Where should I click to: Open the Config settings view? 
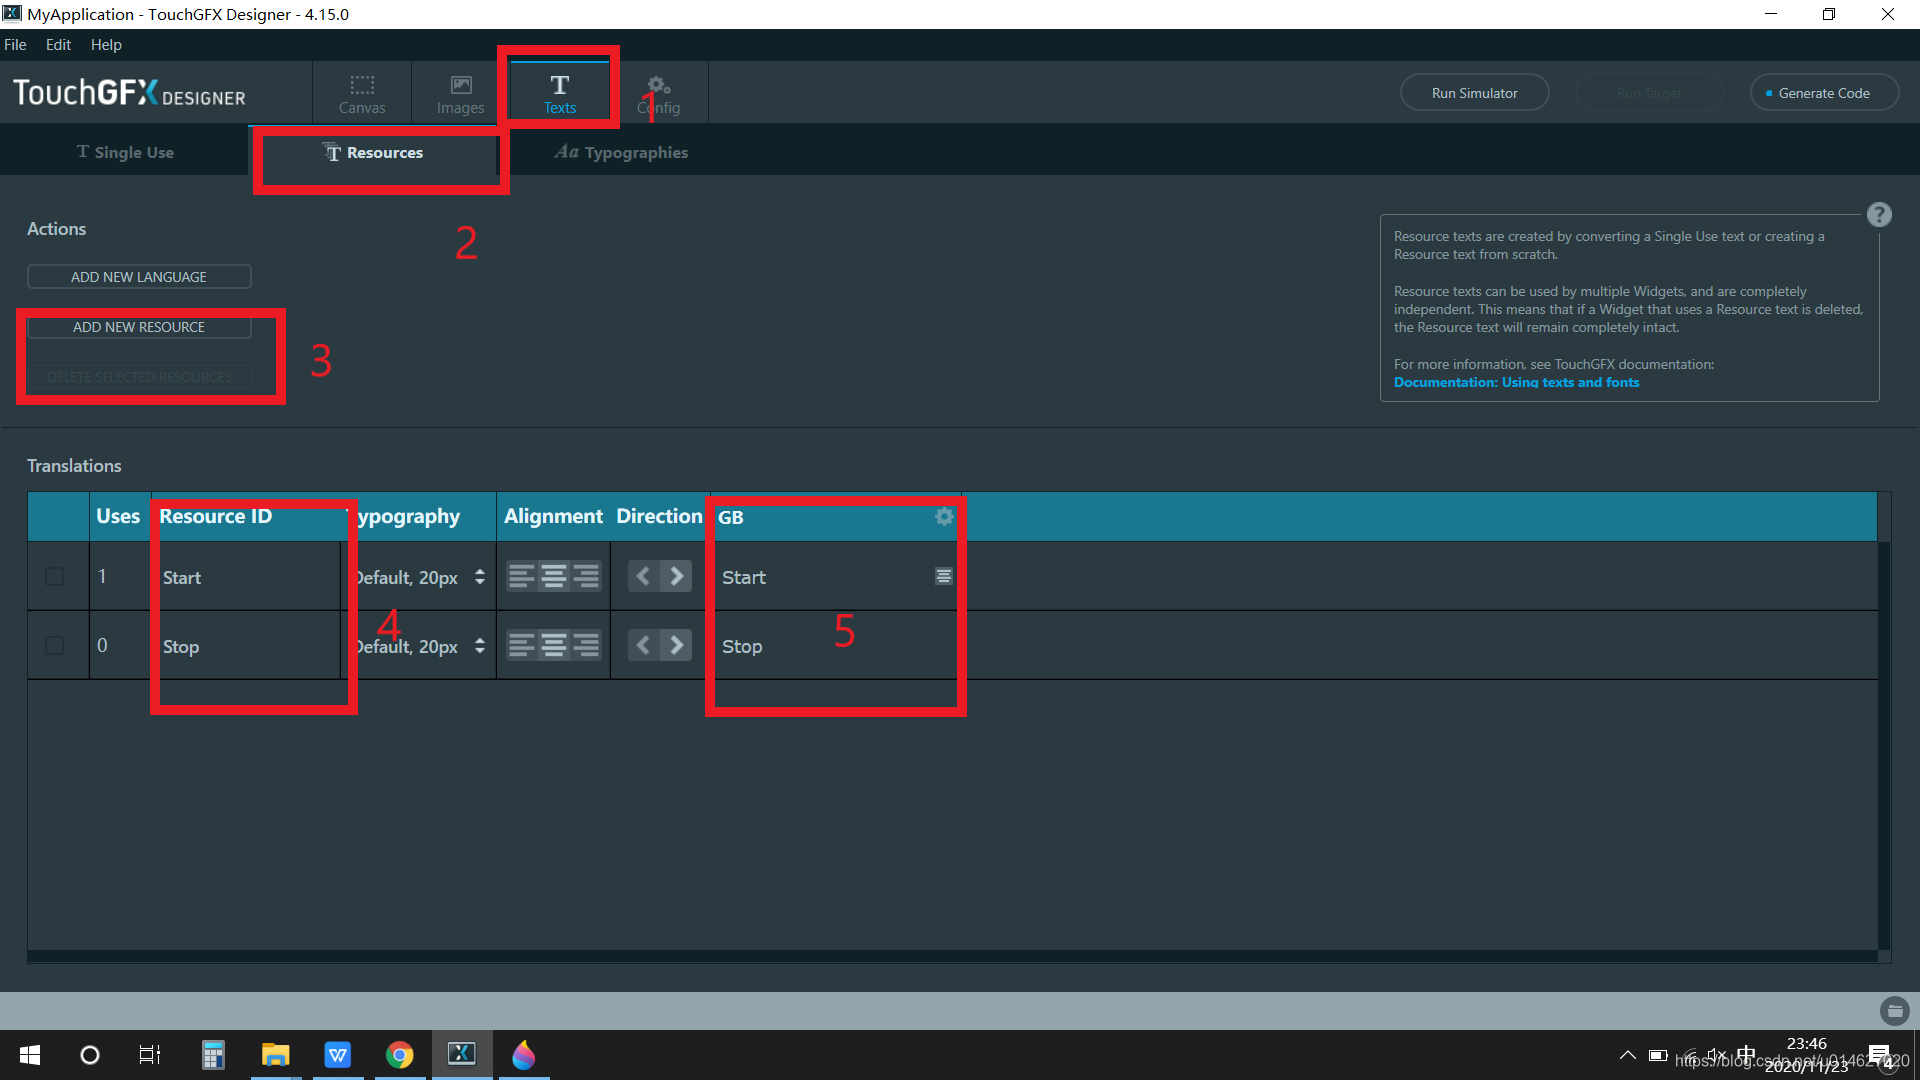(658, 93)
